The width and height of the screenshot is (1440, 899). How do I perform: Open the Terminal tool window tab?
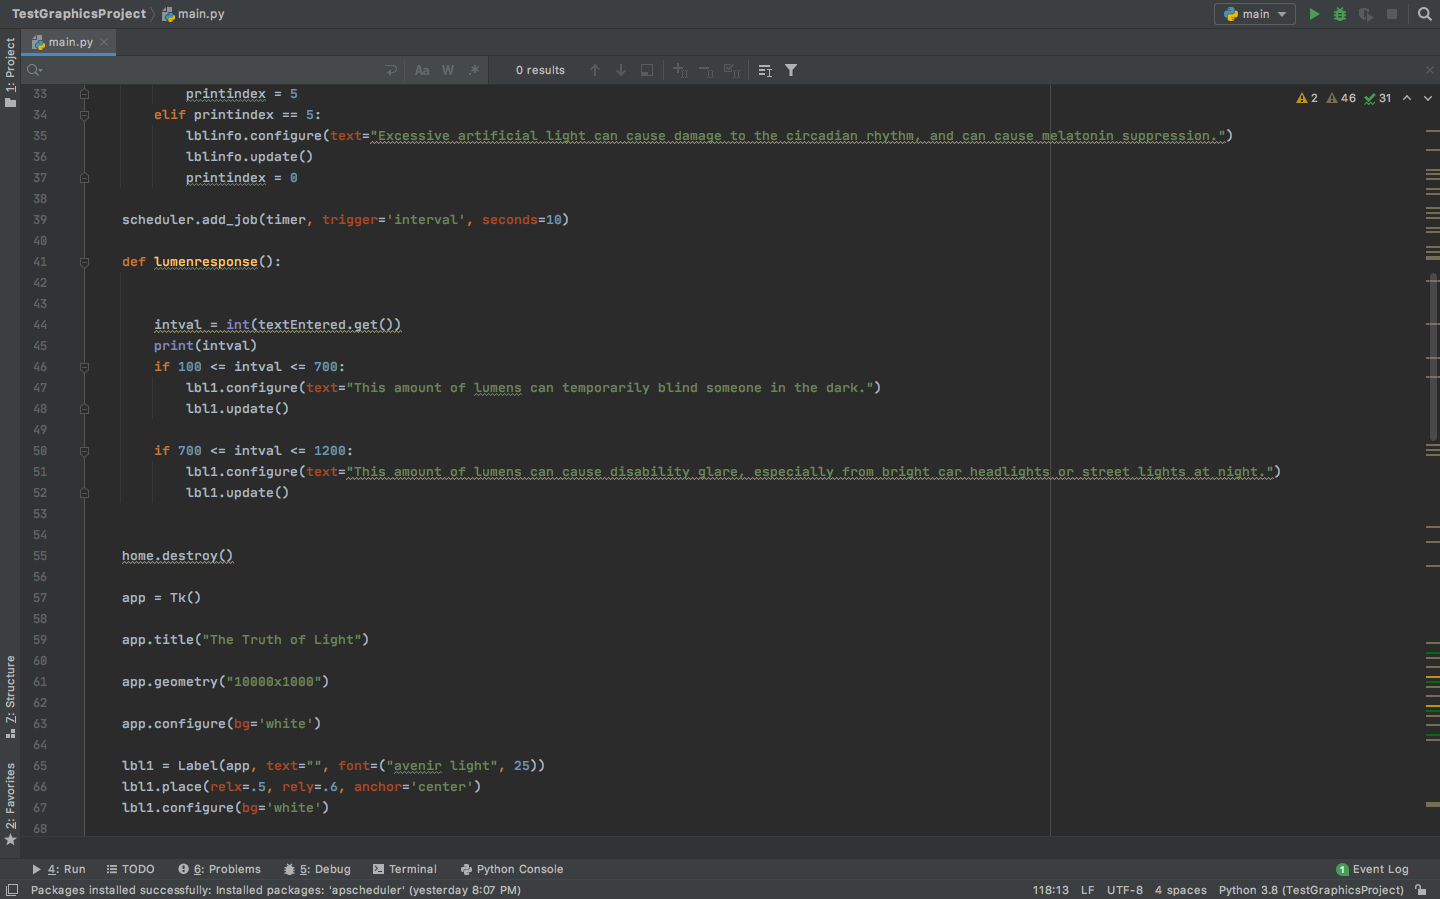405,869
